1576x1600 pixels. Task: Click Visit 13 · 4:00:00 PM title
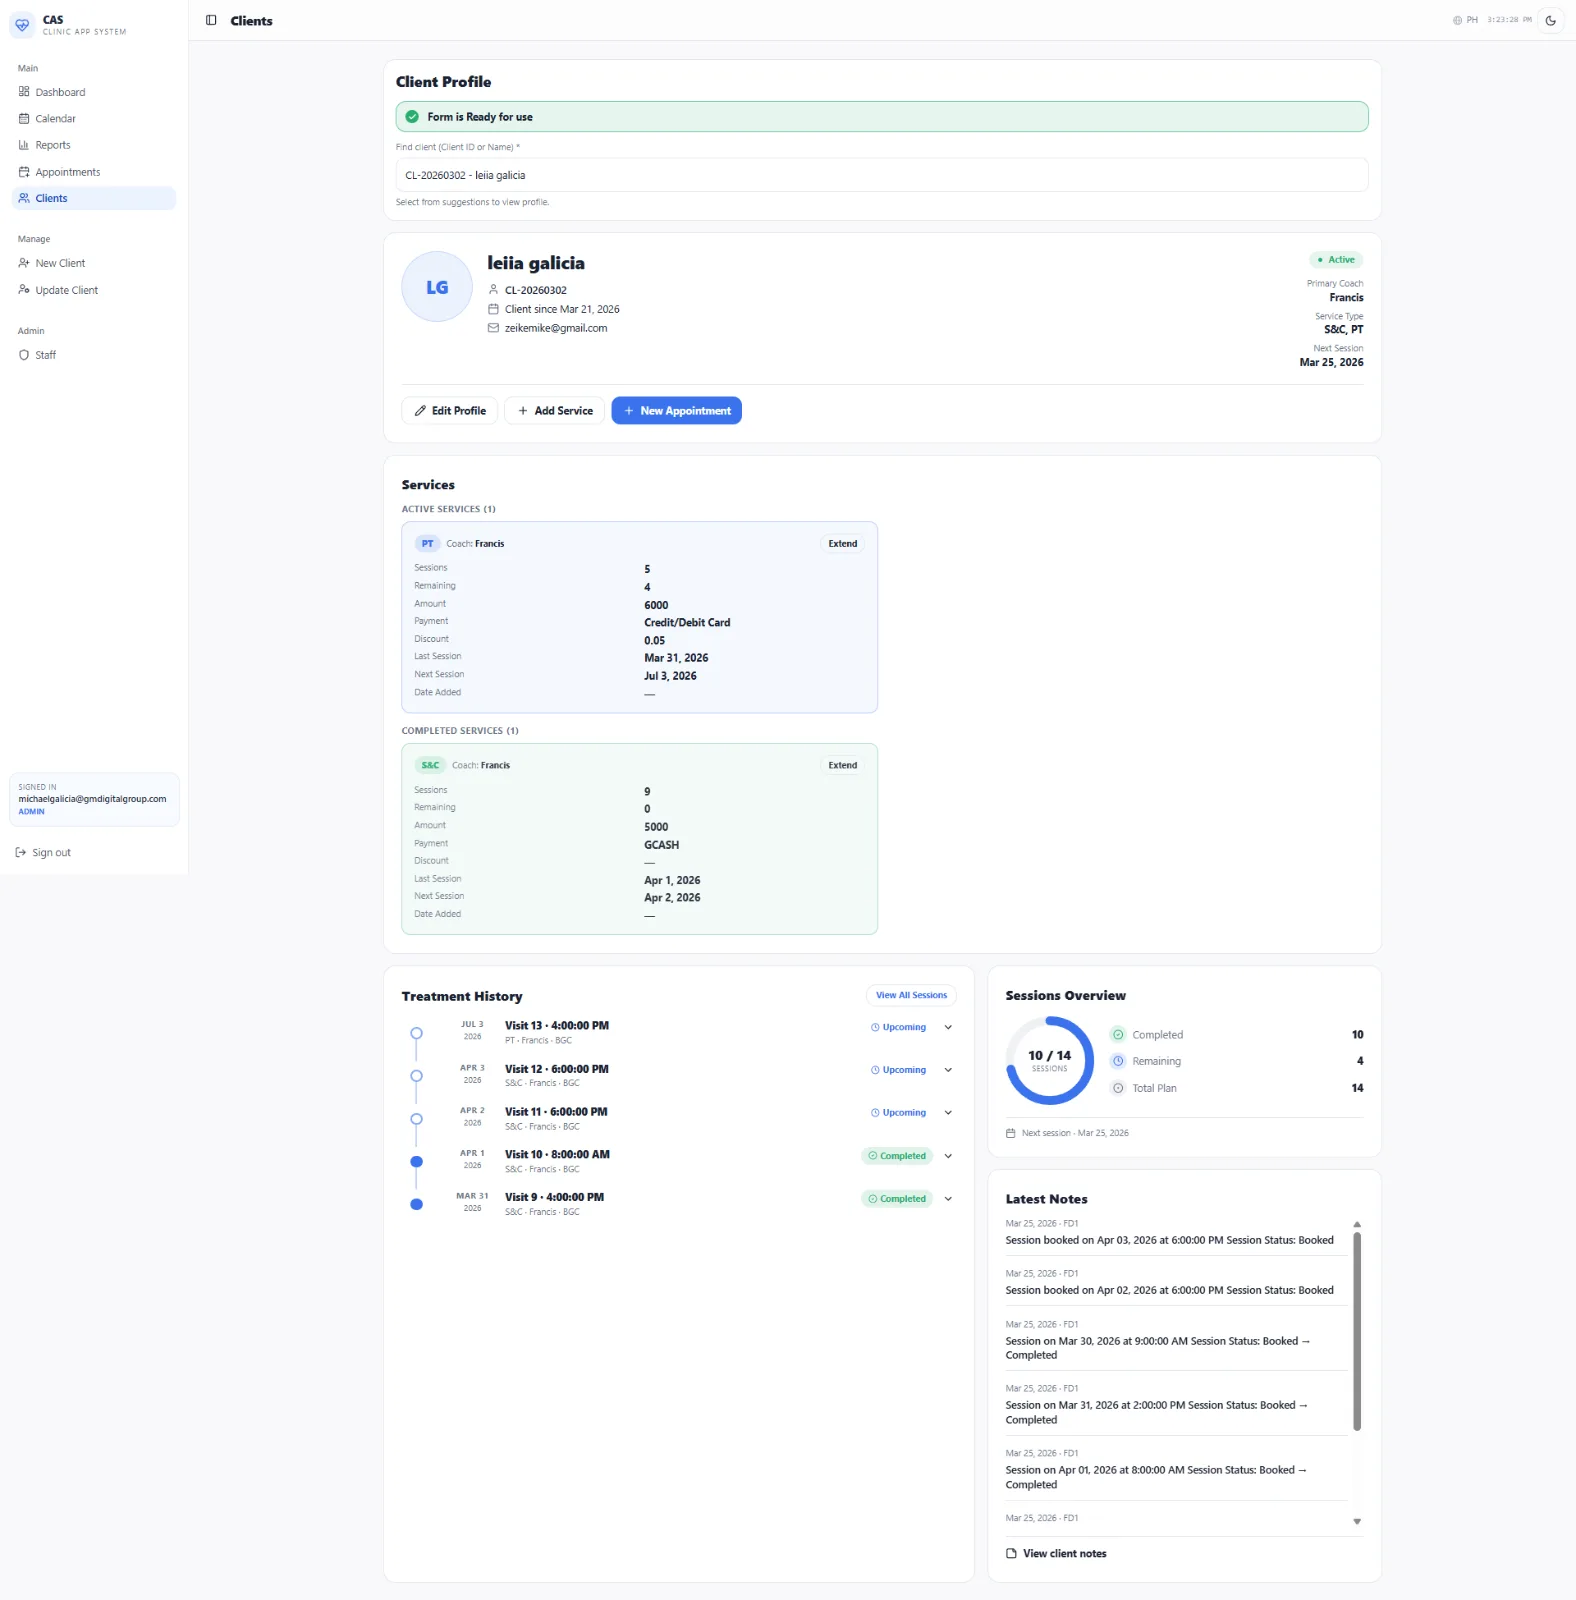pyautogui.click(x=557, y=1026)
